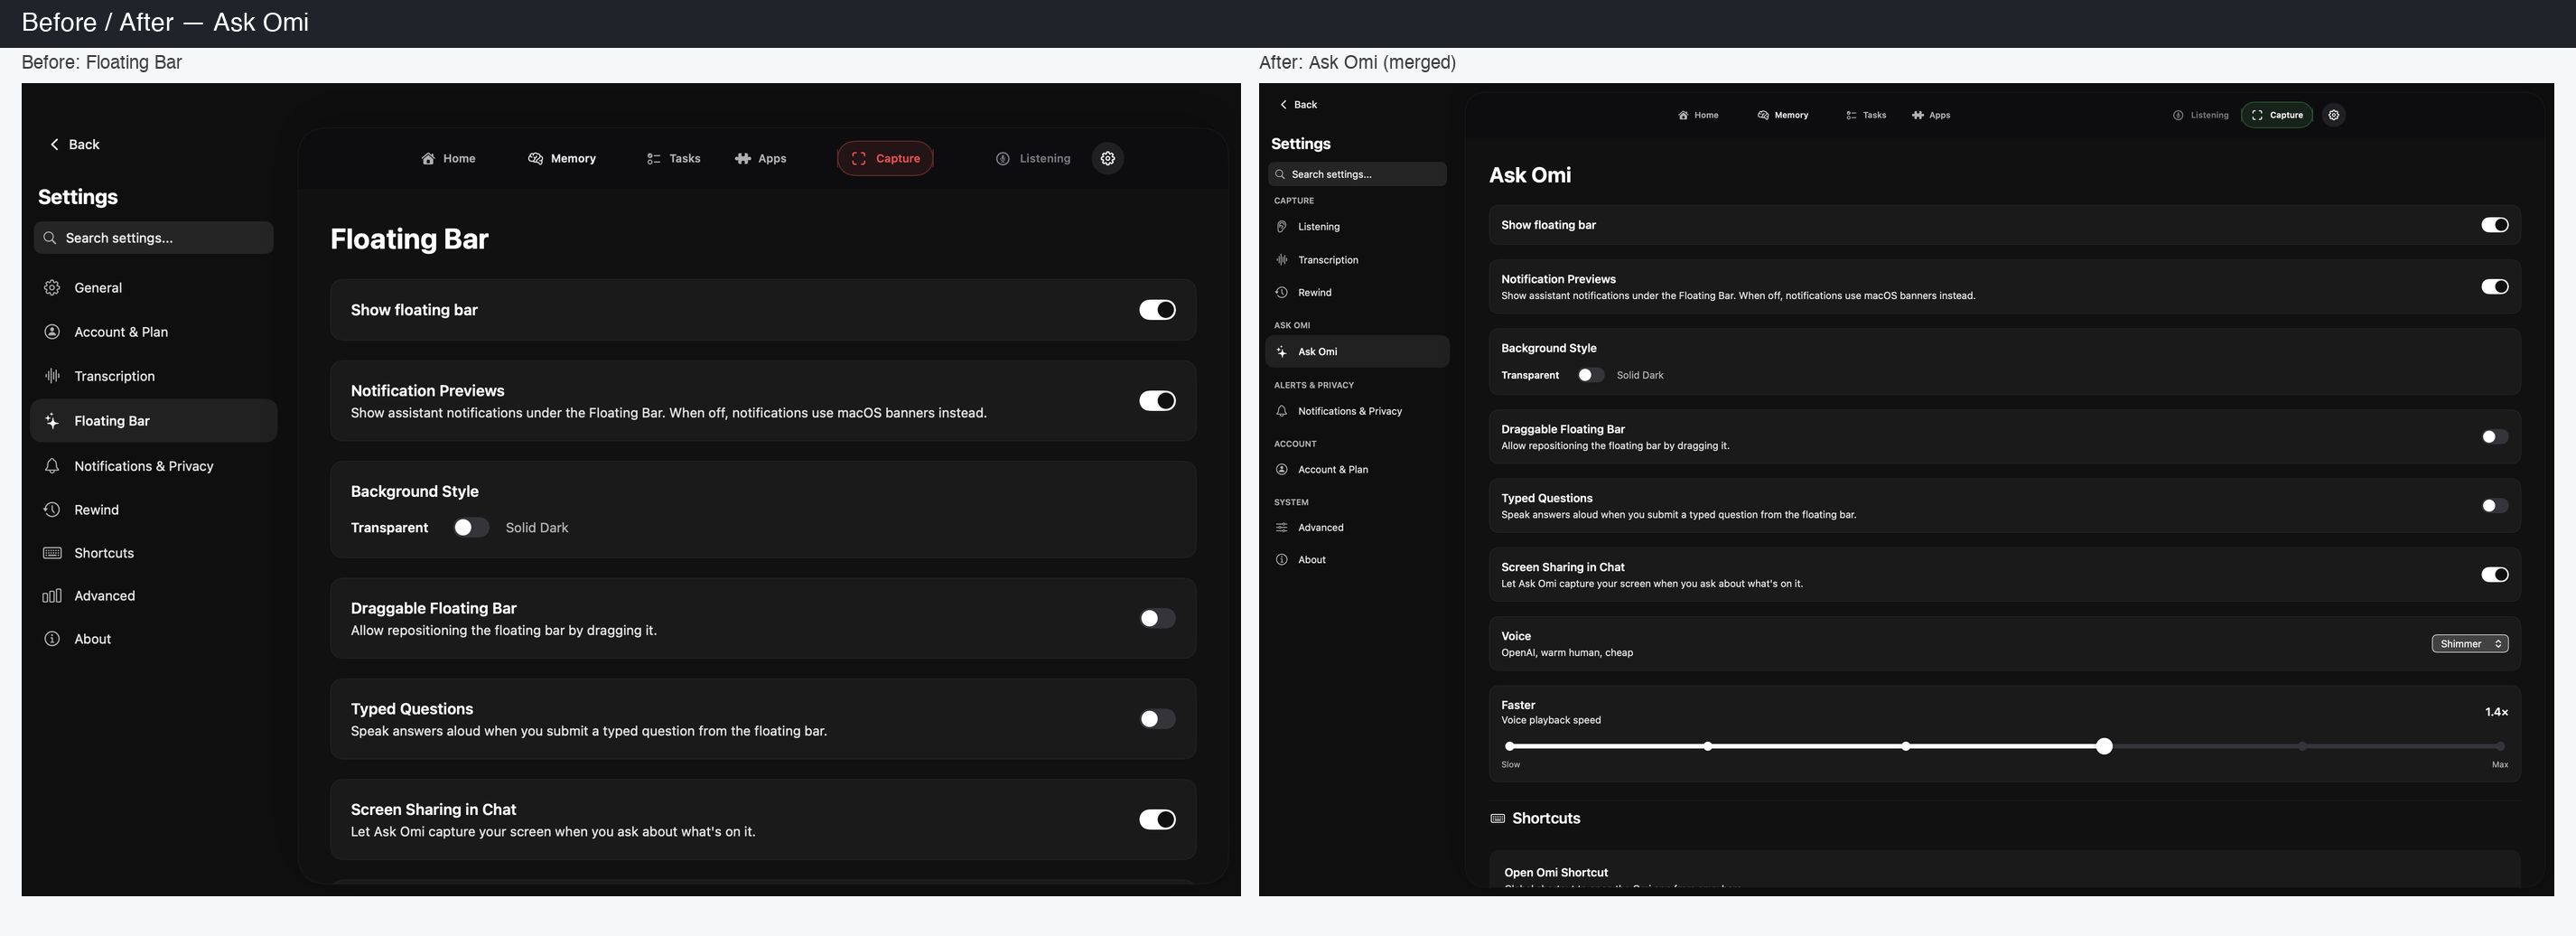Click the About info icon in Before sidebar

[52, 639]
